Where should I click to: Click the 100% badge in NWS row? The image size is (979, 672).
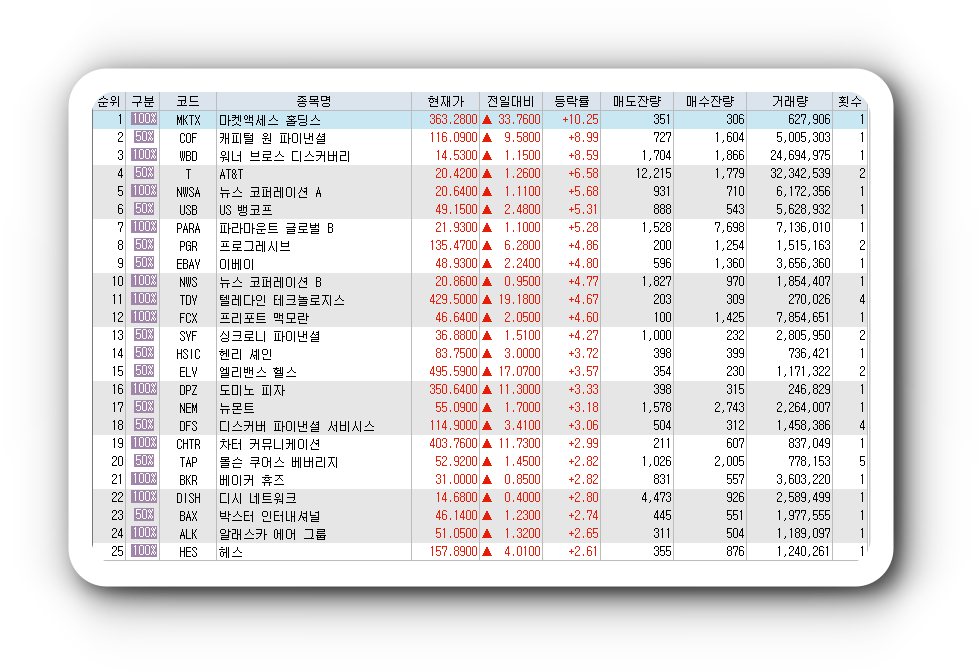point(144,280)
